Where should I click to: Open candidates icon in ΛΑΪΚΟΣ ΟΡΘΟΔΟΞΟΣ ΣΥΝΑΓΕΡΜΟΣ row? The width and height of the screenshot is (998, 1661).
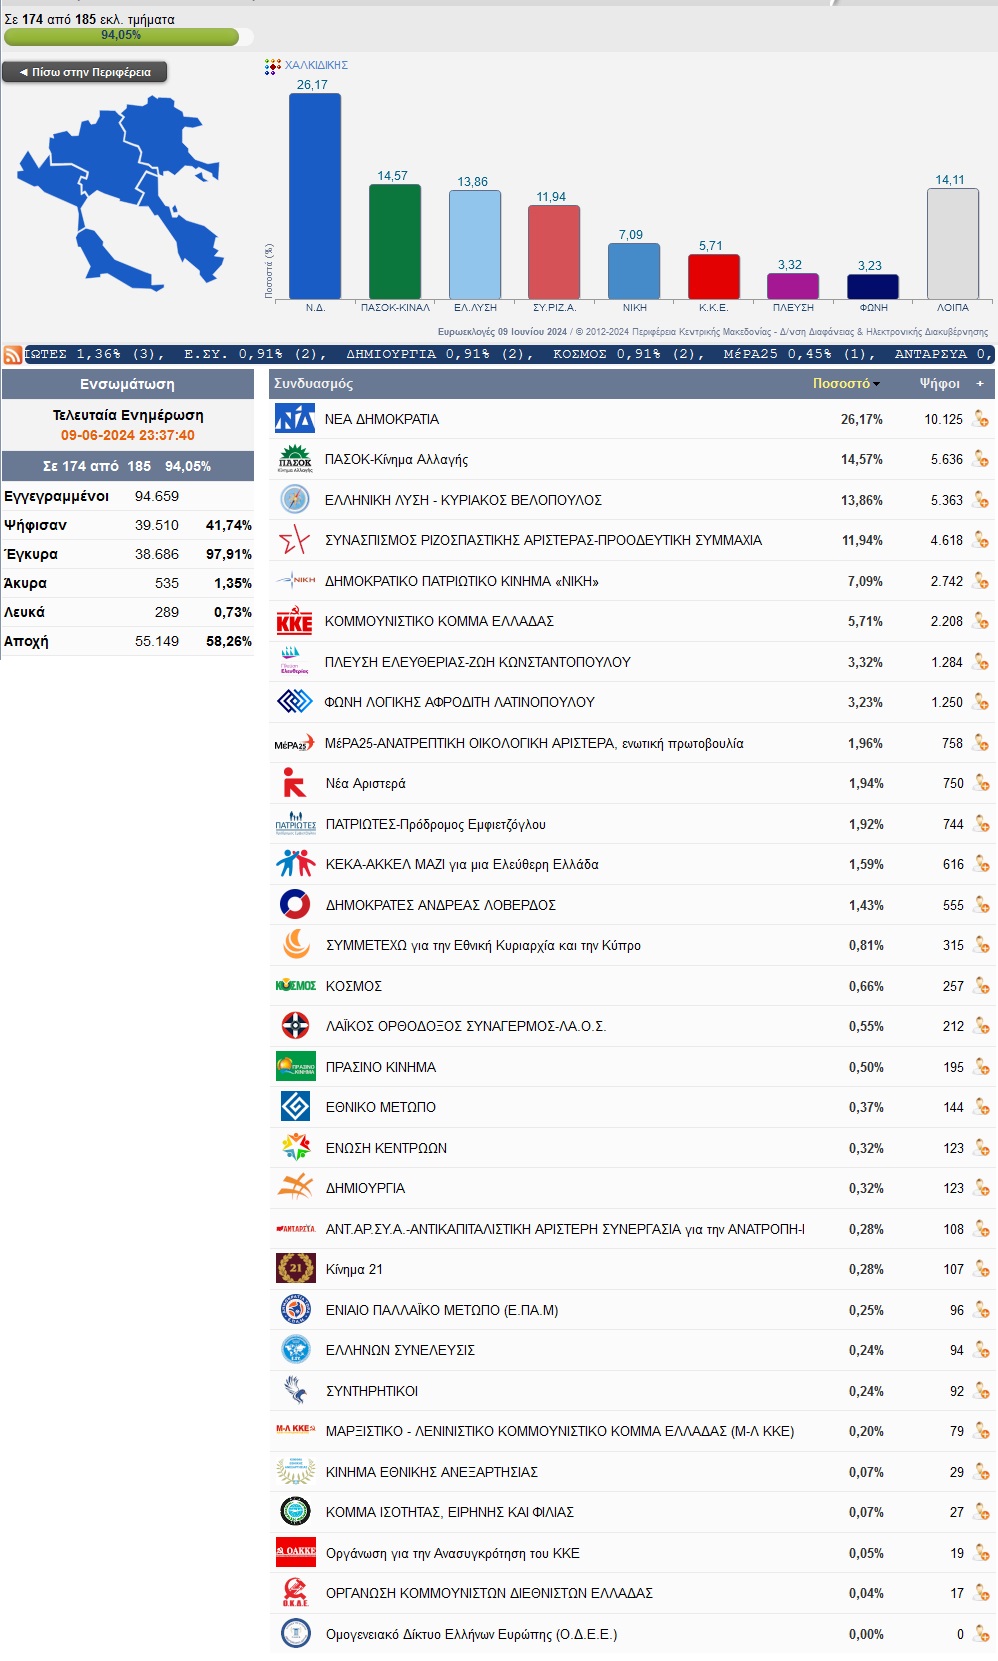coord(981,1026)
